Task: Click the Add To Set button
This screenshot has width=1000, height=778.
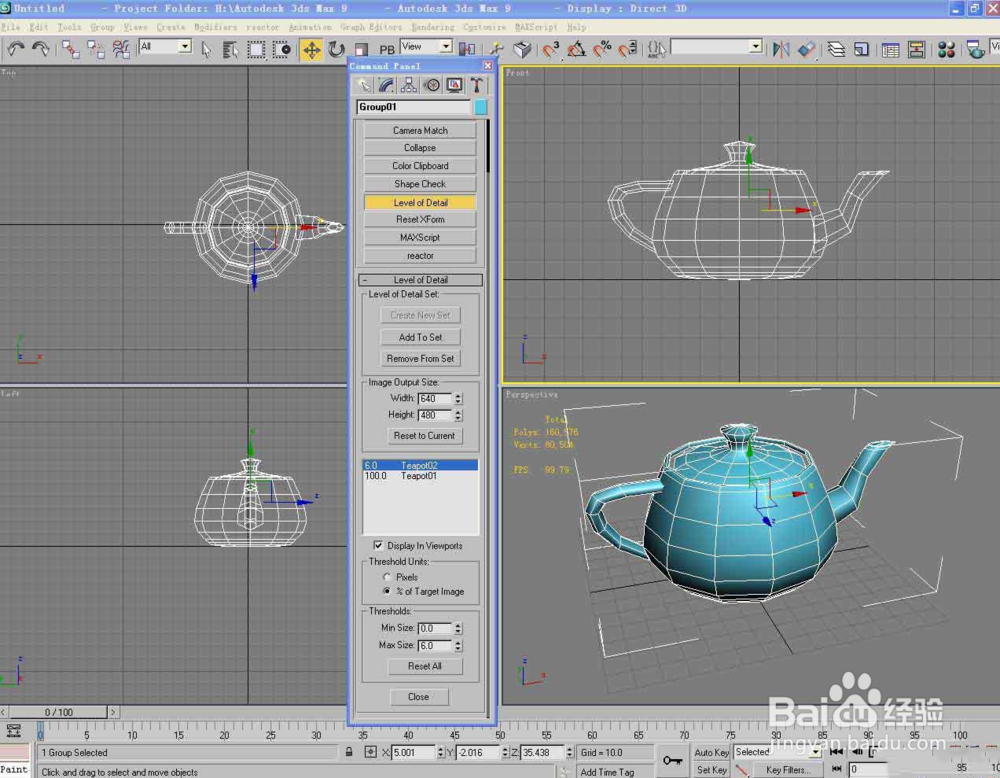Action: (x=420, y=337)
